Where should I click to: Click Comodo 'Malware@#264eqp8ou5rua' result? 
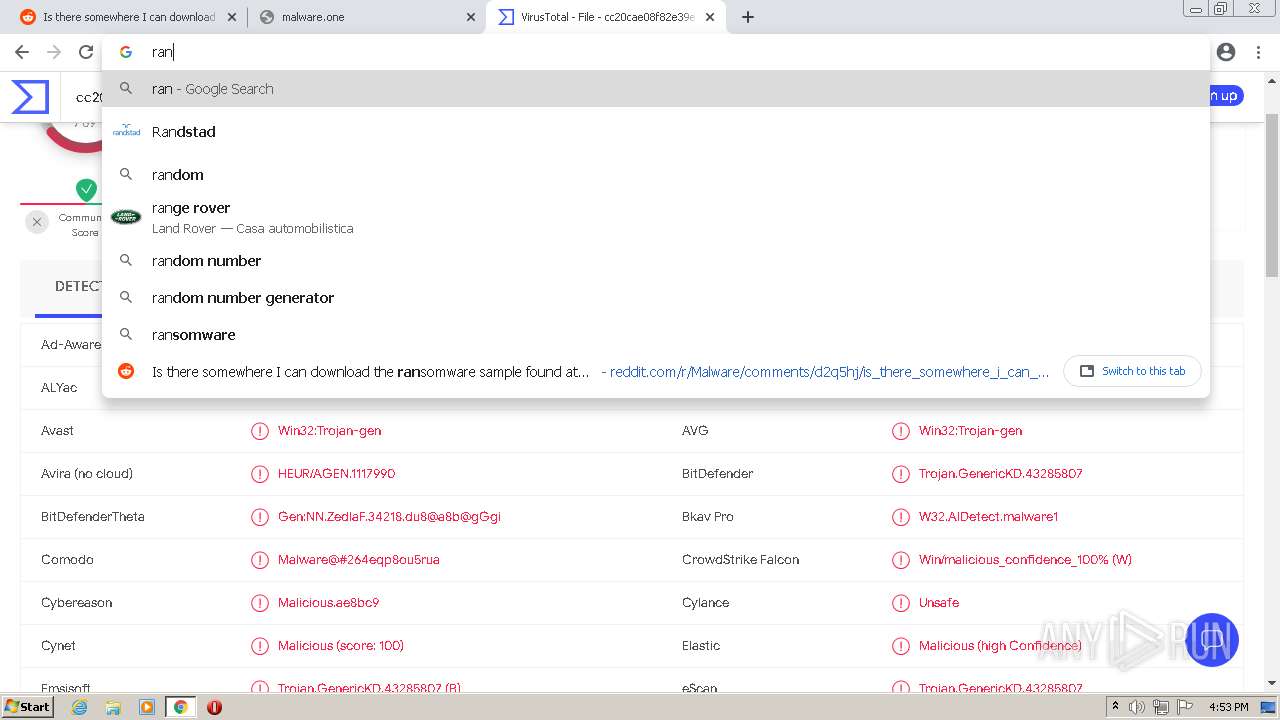click(358, 560)
